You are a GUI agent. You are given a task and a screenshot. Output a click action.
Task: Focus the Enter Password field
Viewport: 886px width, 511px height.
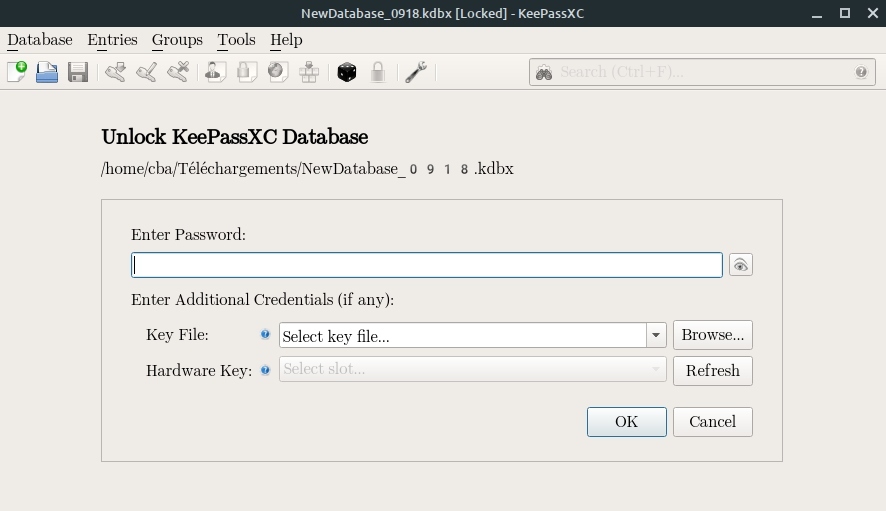click(x=427, y=265)
